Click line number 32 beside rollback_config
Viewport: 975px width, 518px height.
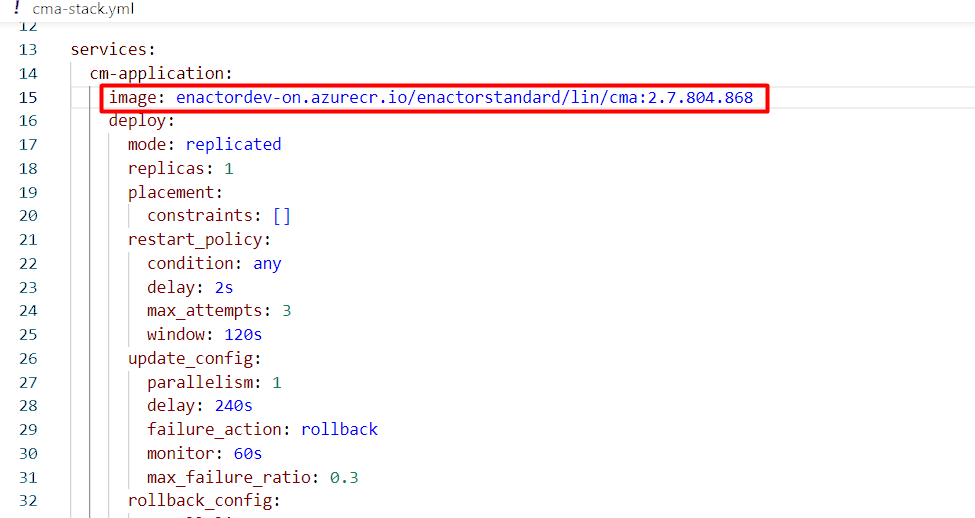point(28,501)
